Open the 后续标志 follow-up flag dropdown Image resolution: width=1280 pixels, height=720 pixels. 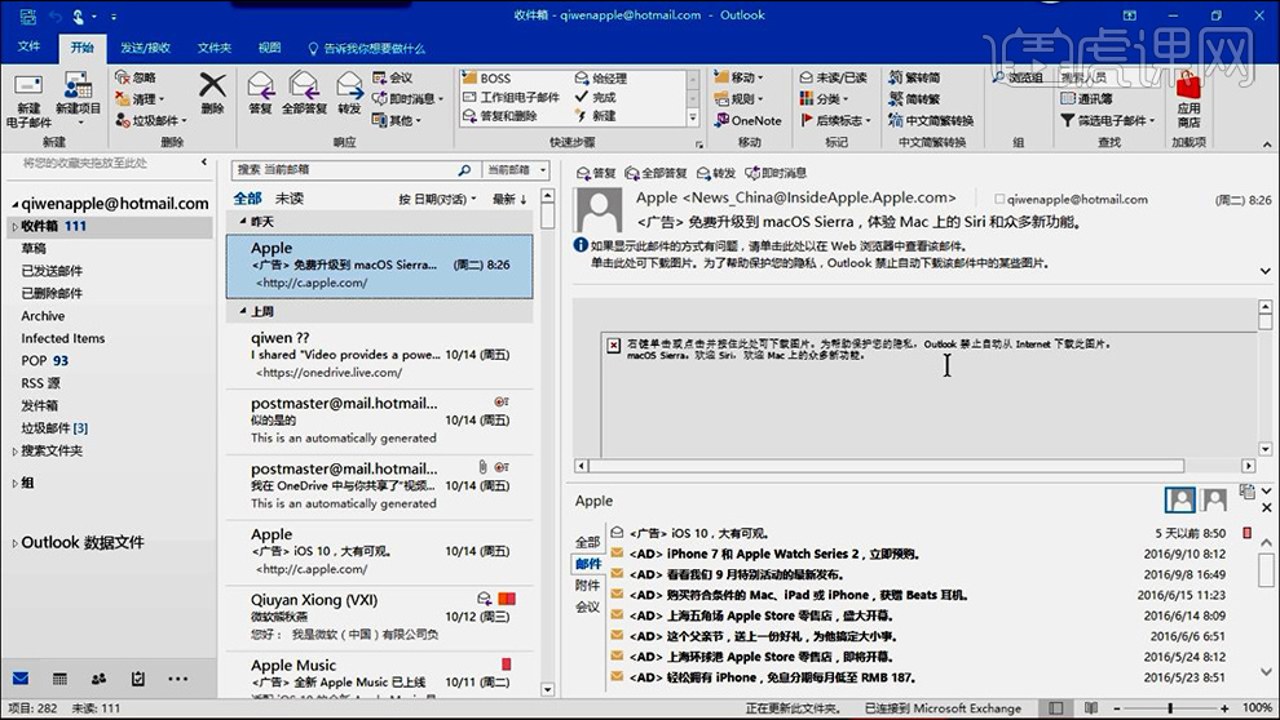pos(836,120)
